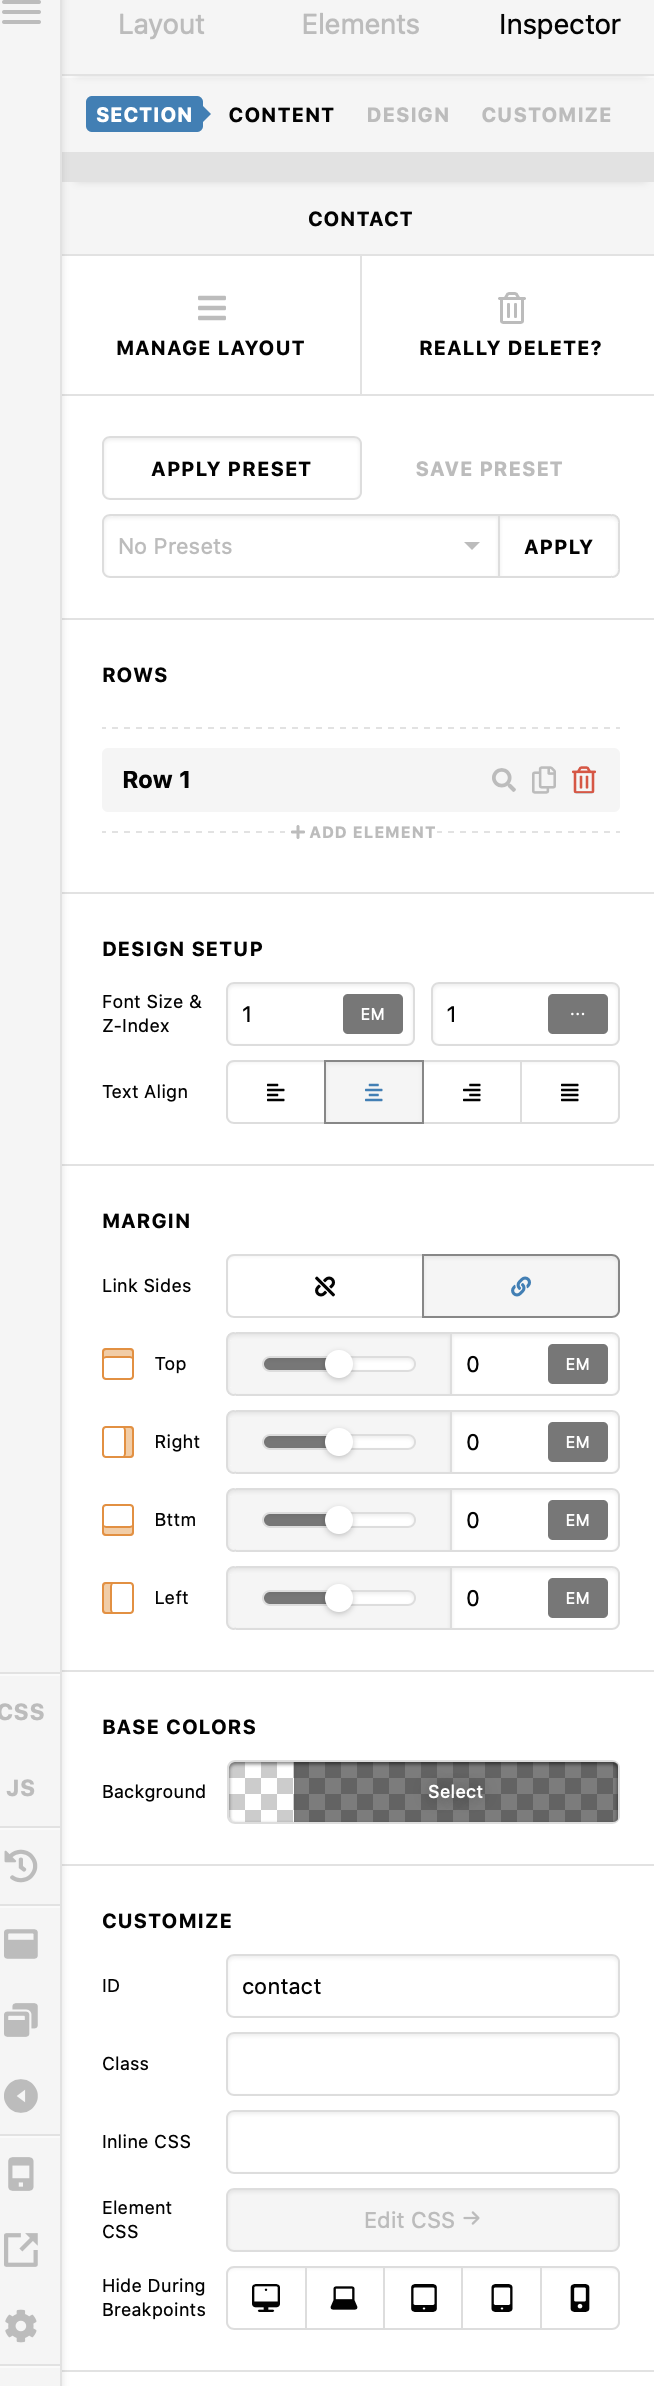Change Font Size EM unit selector
The image size is (654, 2386).
[x=373, y=1014]
